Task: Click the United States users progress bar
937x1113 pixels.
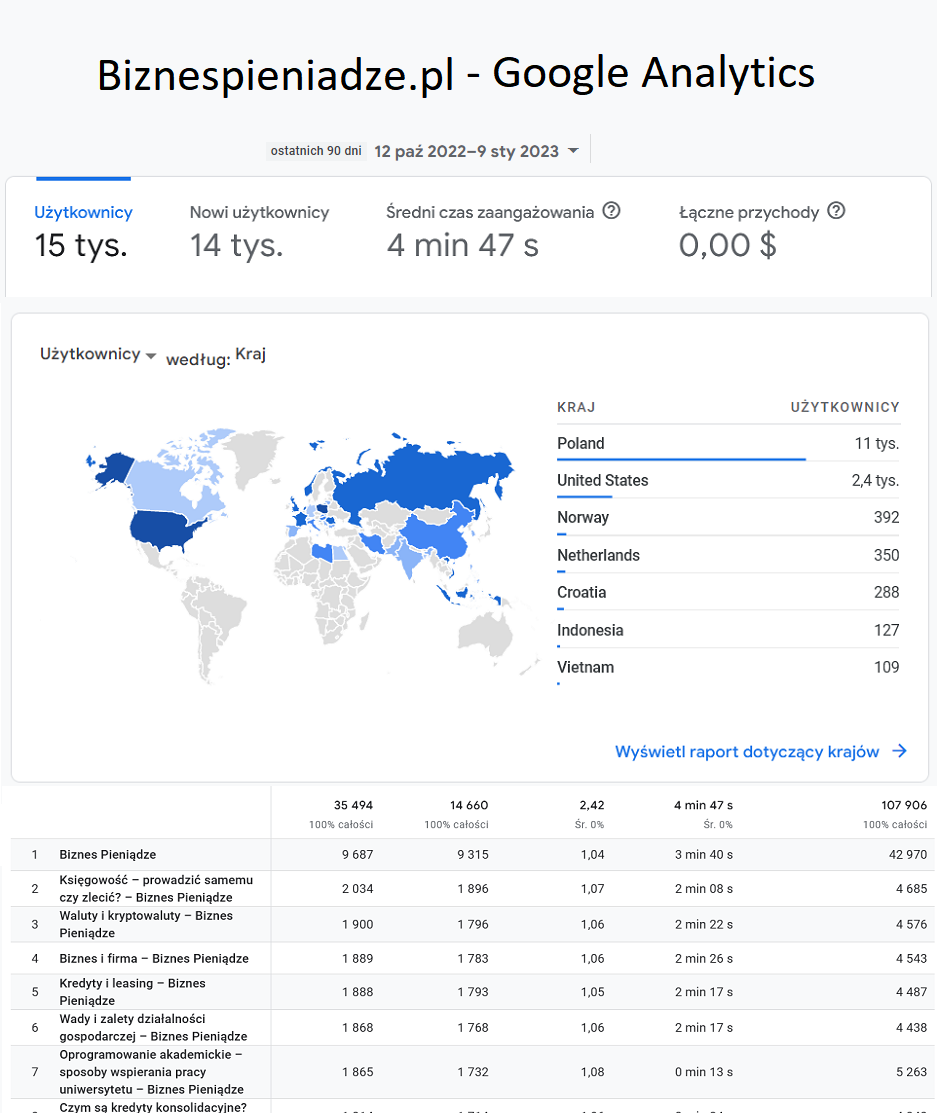Action: point(584,496)
